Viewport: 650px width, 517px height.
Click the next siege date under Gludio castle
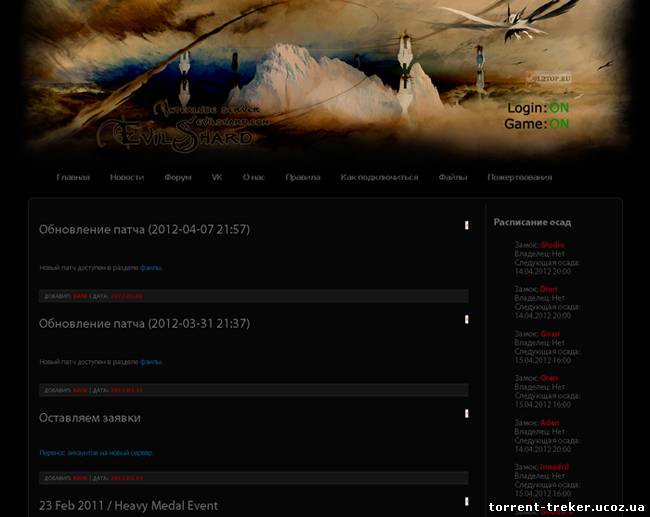[543, 272]
